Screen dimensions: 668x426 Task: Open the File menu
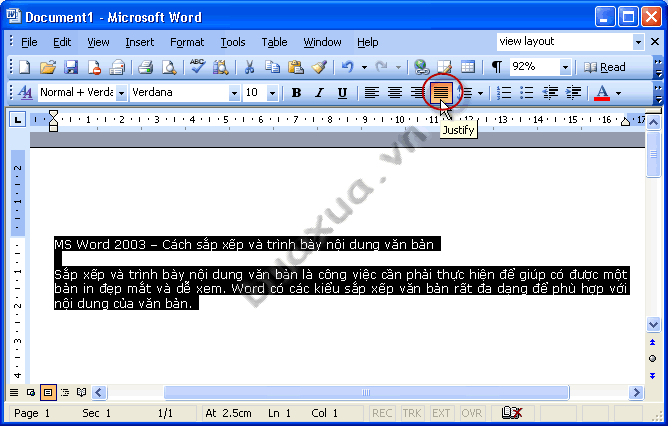[x=29, y=42]
